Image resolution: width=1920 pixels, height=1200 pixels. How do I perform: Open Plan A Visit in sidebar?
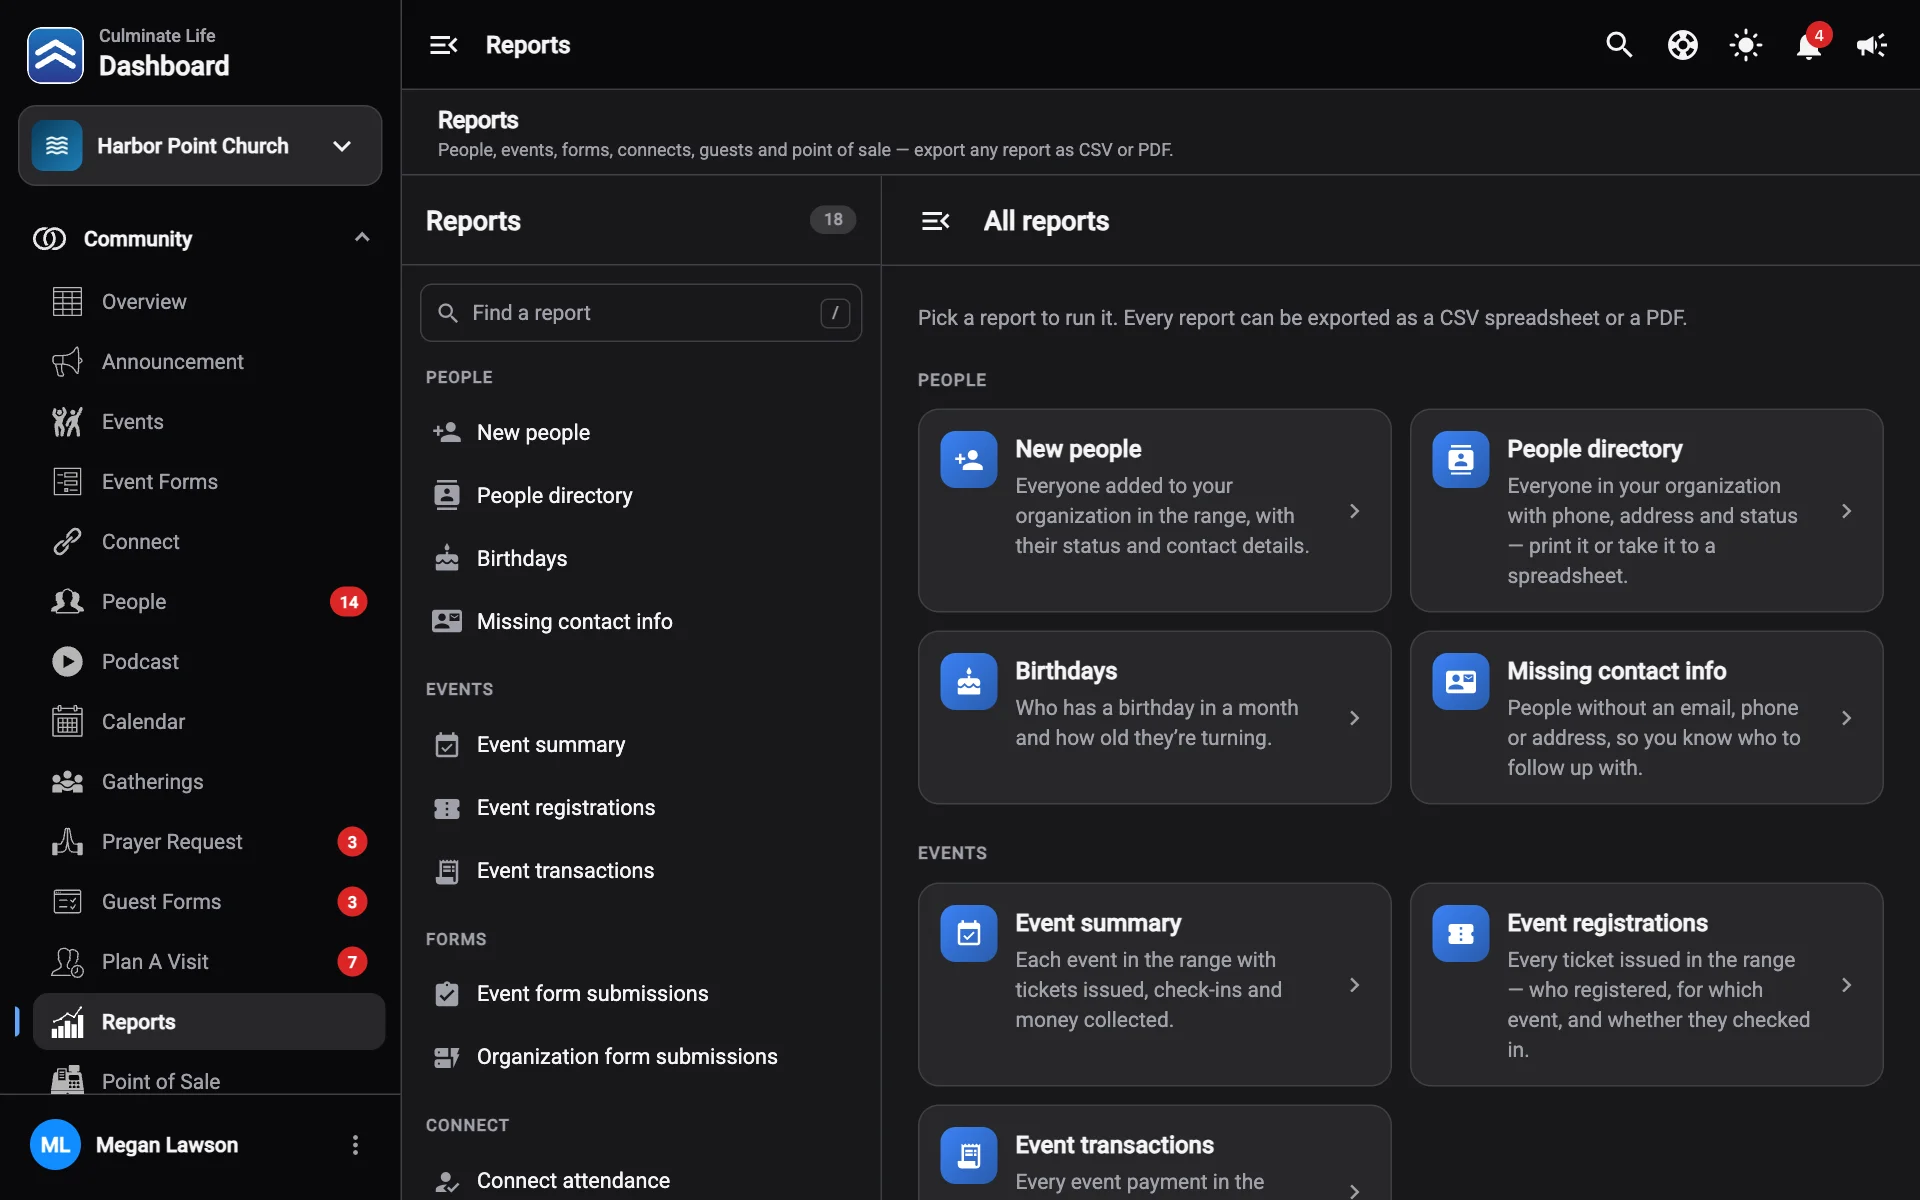tap(209, 962)
